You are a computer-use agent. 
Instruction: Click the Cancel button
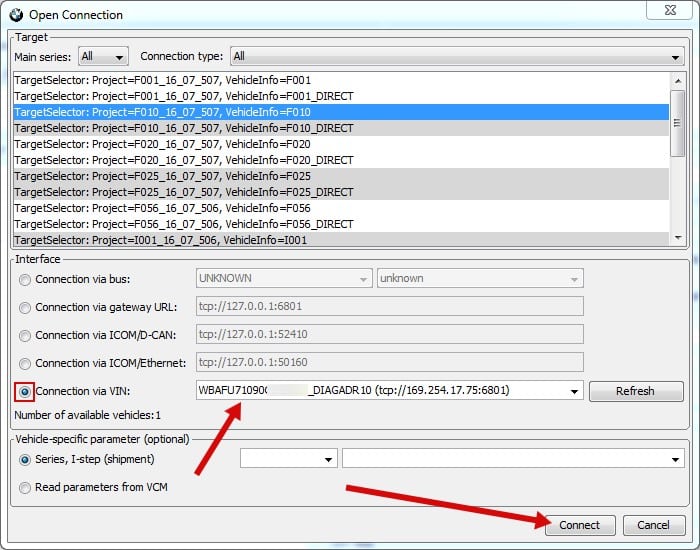654,525
